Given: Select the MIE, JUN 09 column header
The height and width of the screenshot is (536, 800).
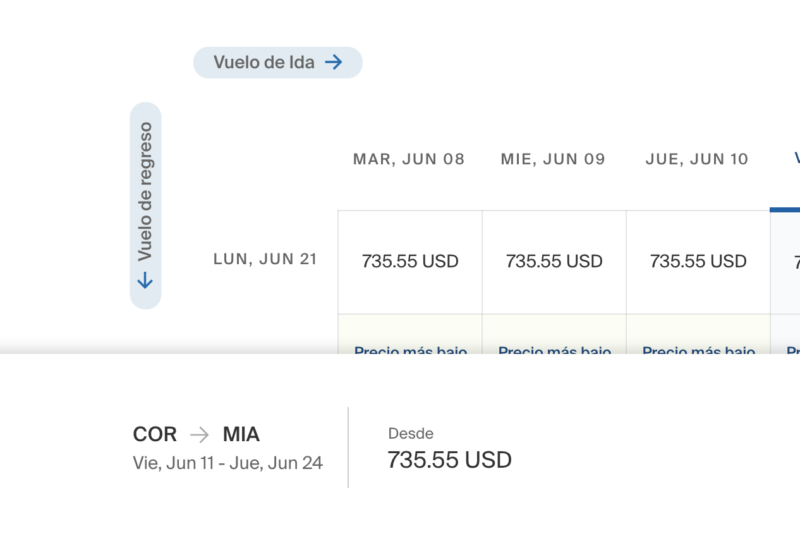Looking at the screenshot, I should pyautogui.click(x=553, y=159).
